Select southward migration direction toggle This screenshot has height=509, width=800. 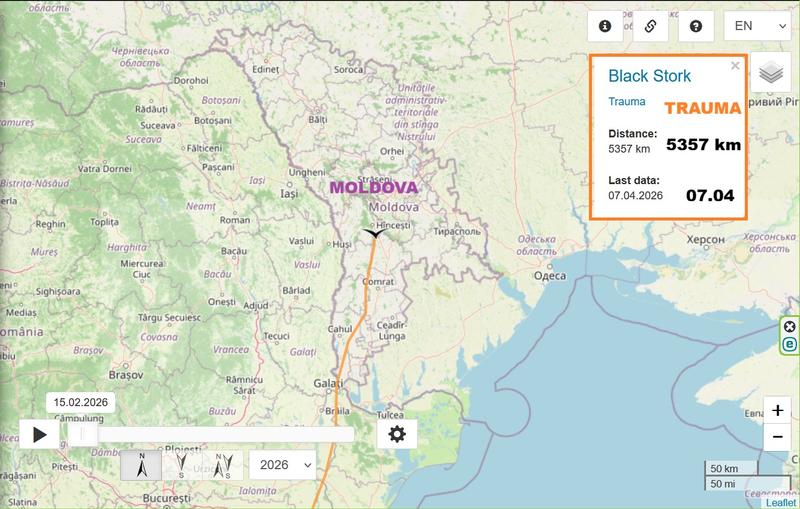tap(182, 465)
